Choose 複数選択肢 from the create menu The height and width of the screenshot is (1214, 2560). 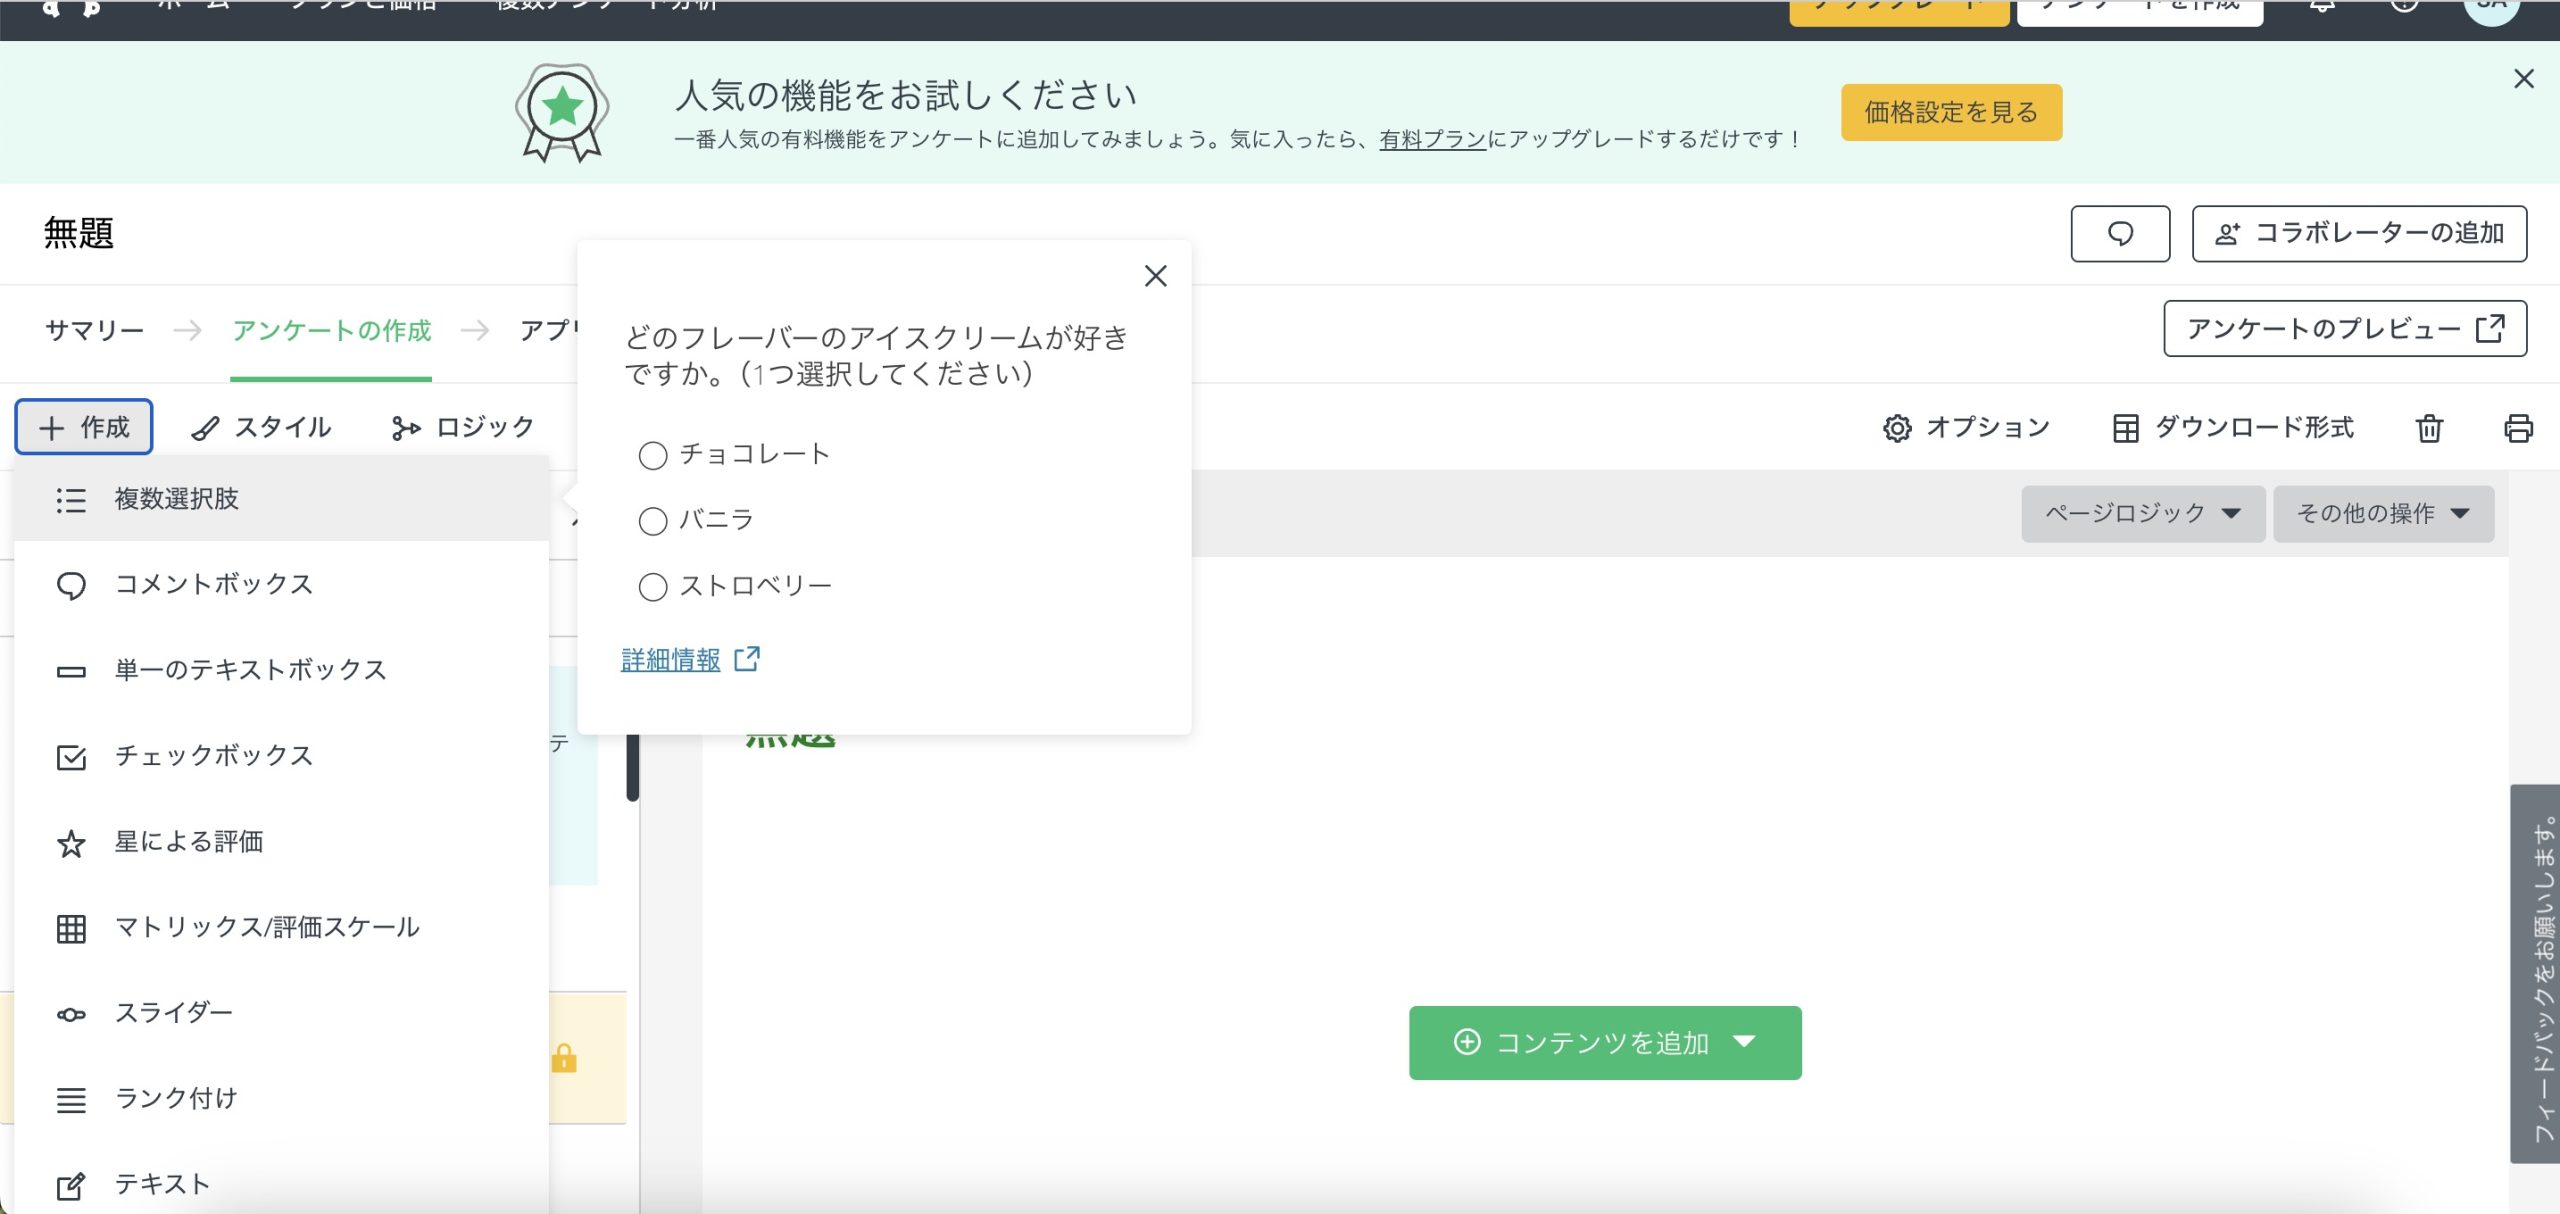176,499
